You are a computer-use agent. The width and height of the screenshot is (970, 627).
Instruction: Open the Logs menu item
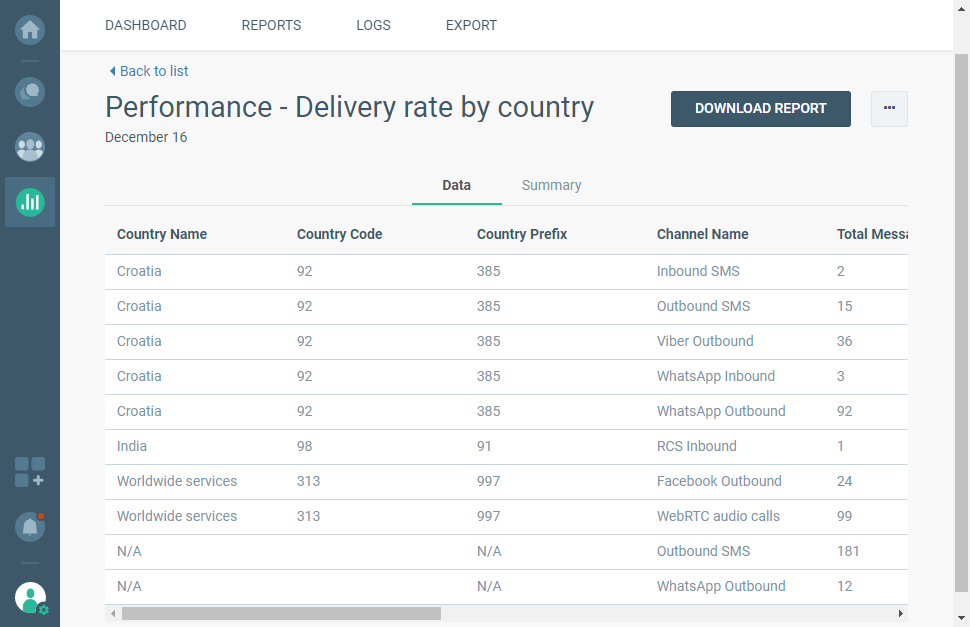(x=373, y=25)
